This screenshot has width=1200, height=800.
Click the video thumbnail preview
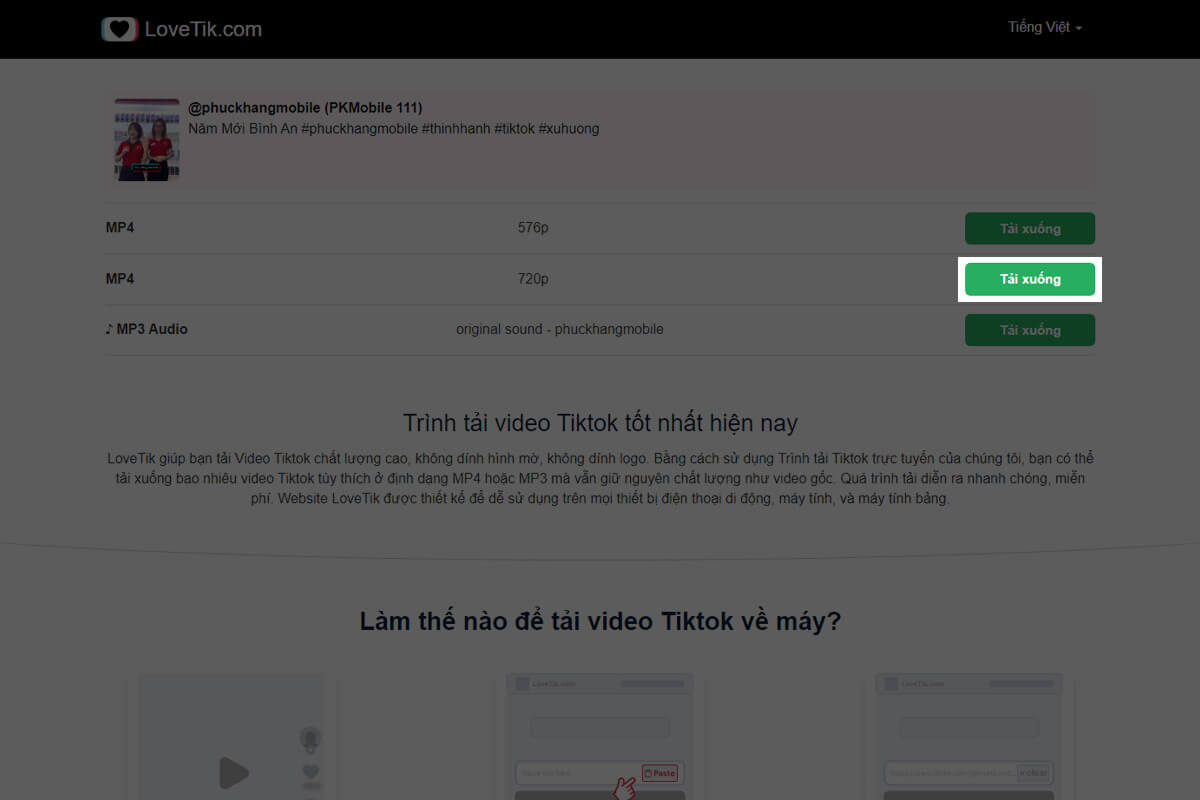(146, 140)
